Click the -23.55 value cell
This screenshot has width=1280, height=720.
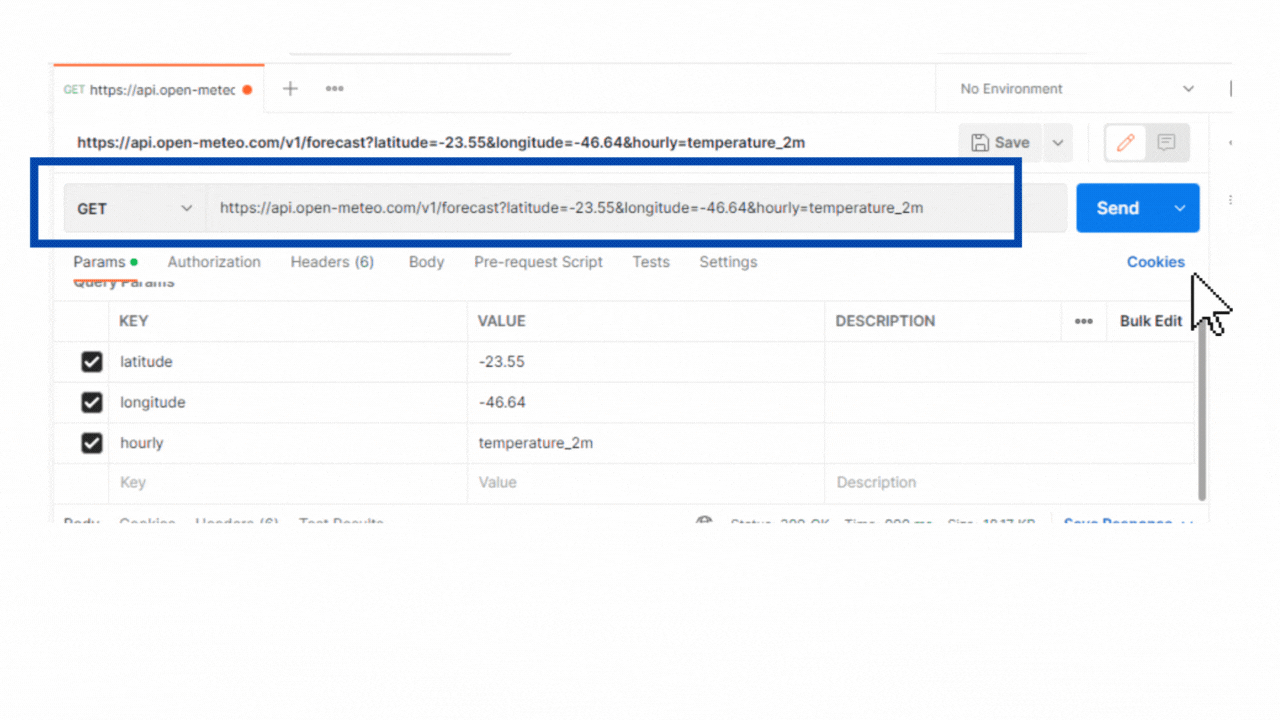(646, 362)
